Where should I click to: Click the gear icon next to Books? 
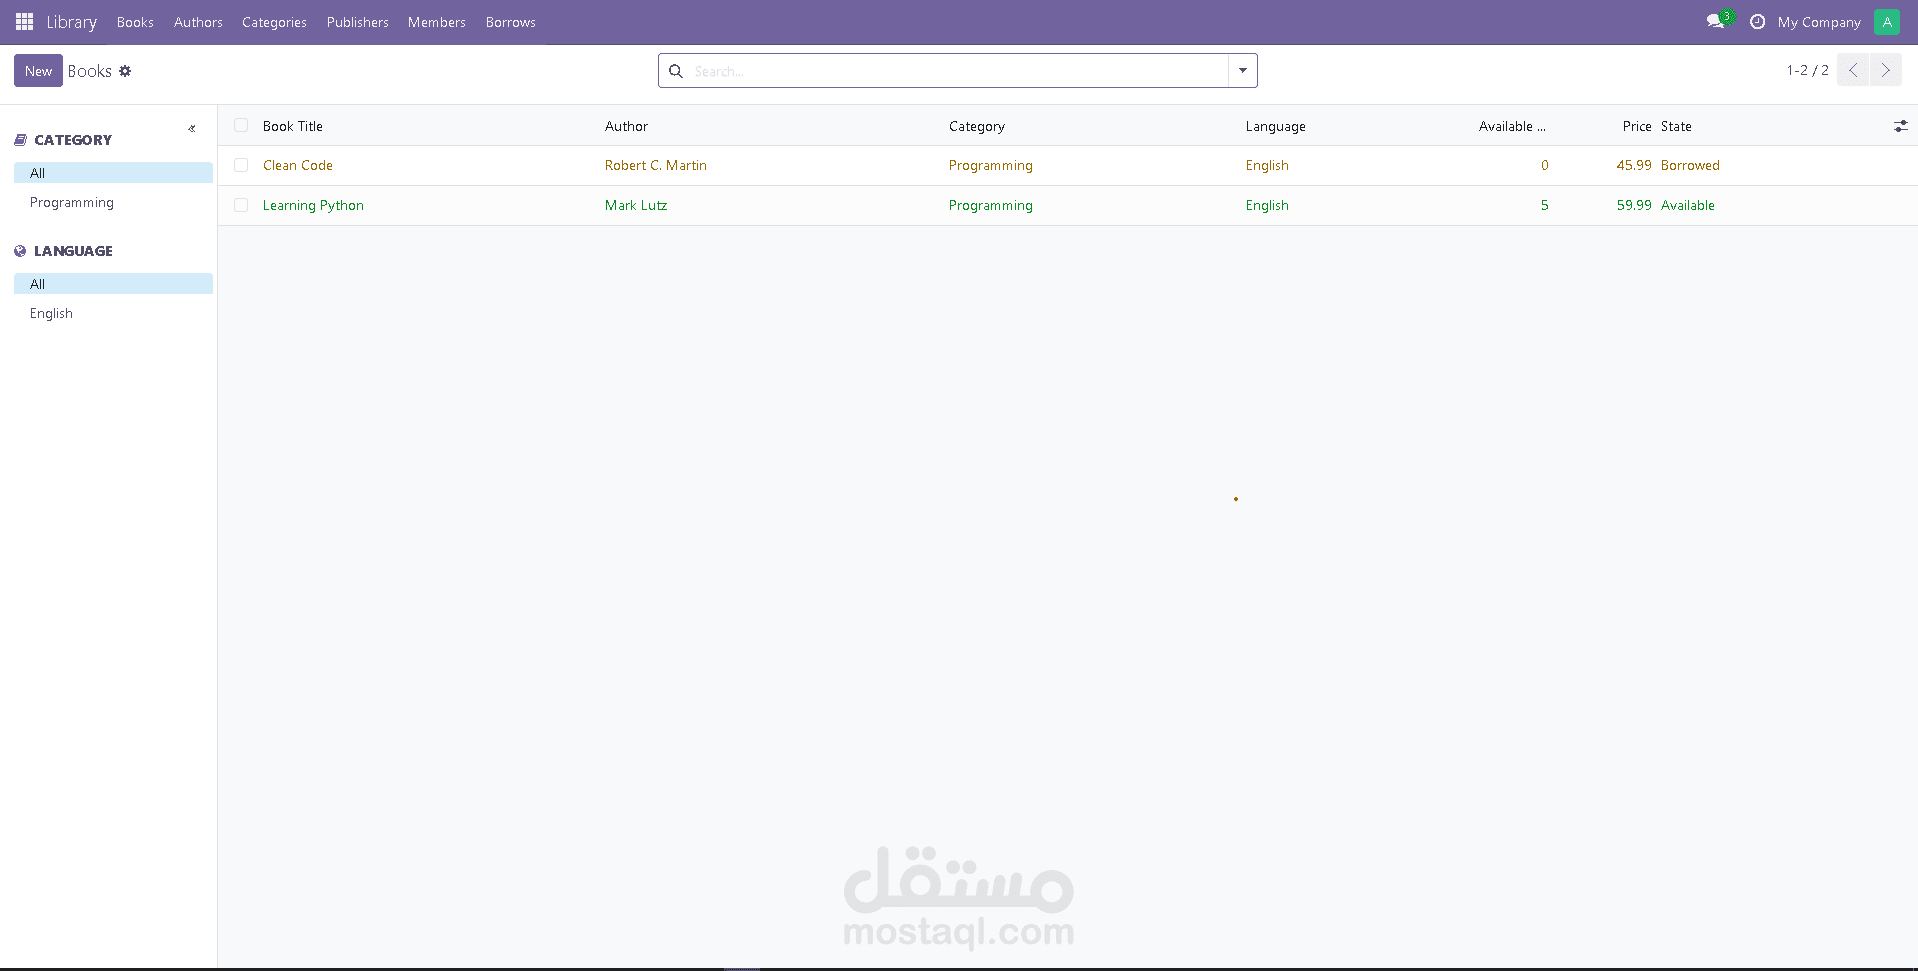(x=125, y=70)
